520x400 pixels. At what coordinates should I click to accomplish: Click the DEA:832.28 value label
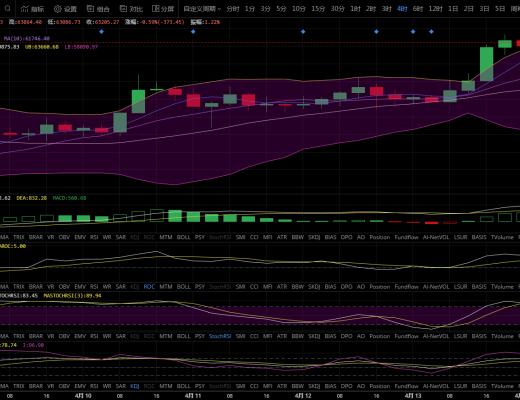32,198
